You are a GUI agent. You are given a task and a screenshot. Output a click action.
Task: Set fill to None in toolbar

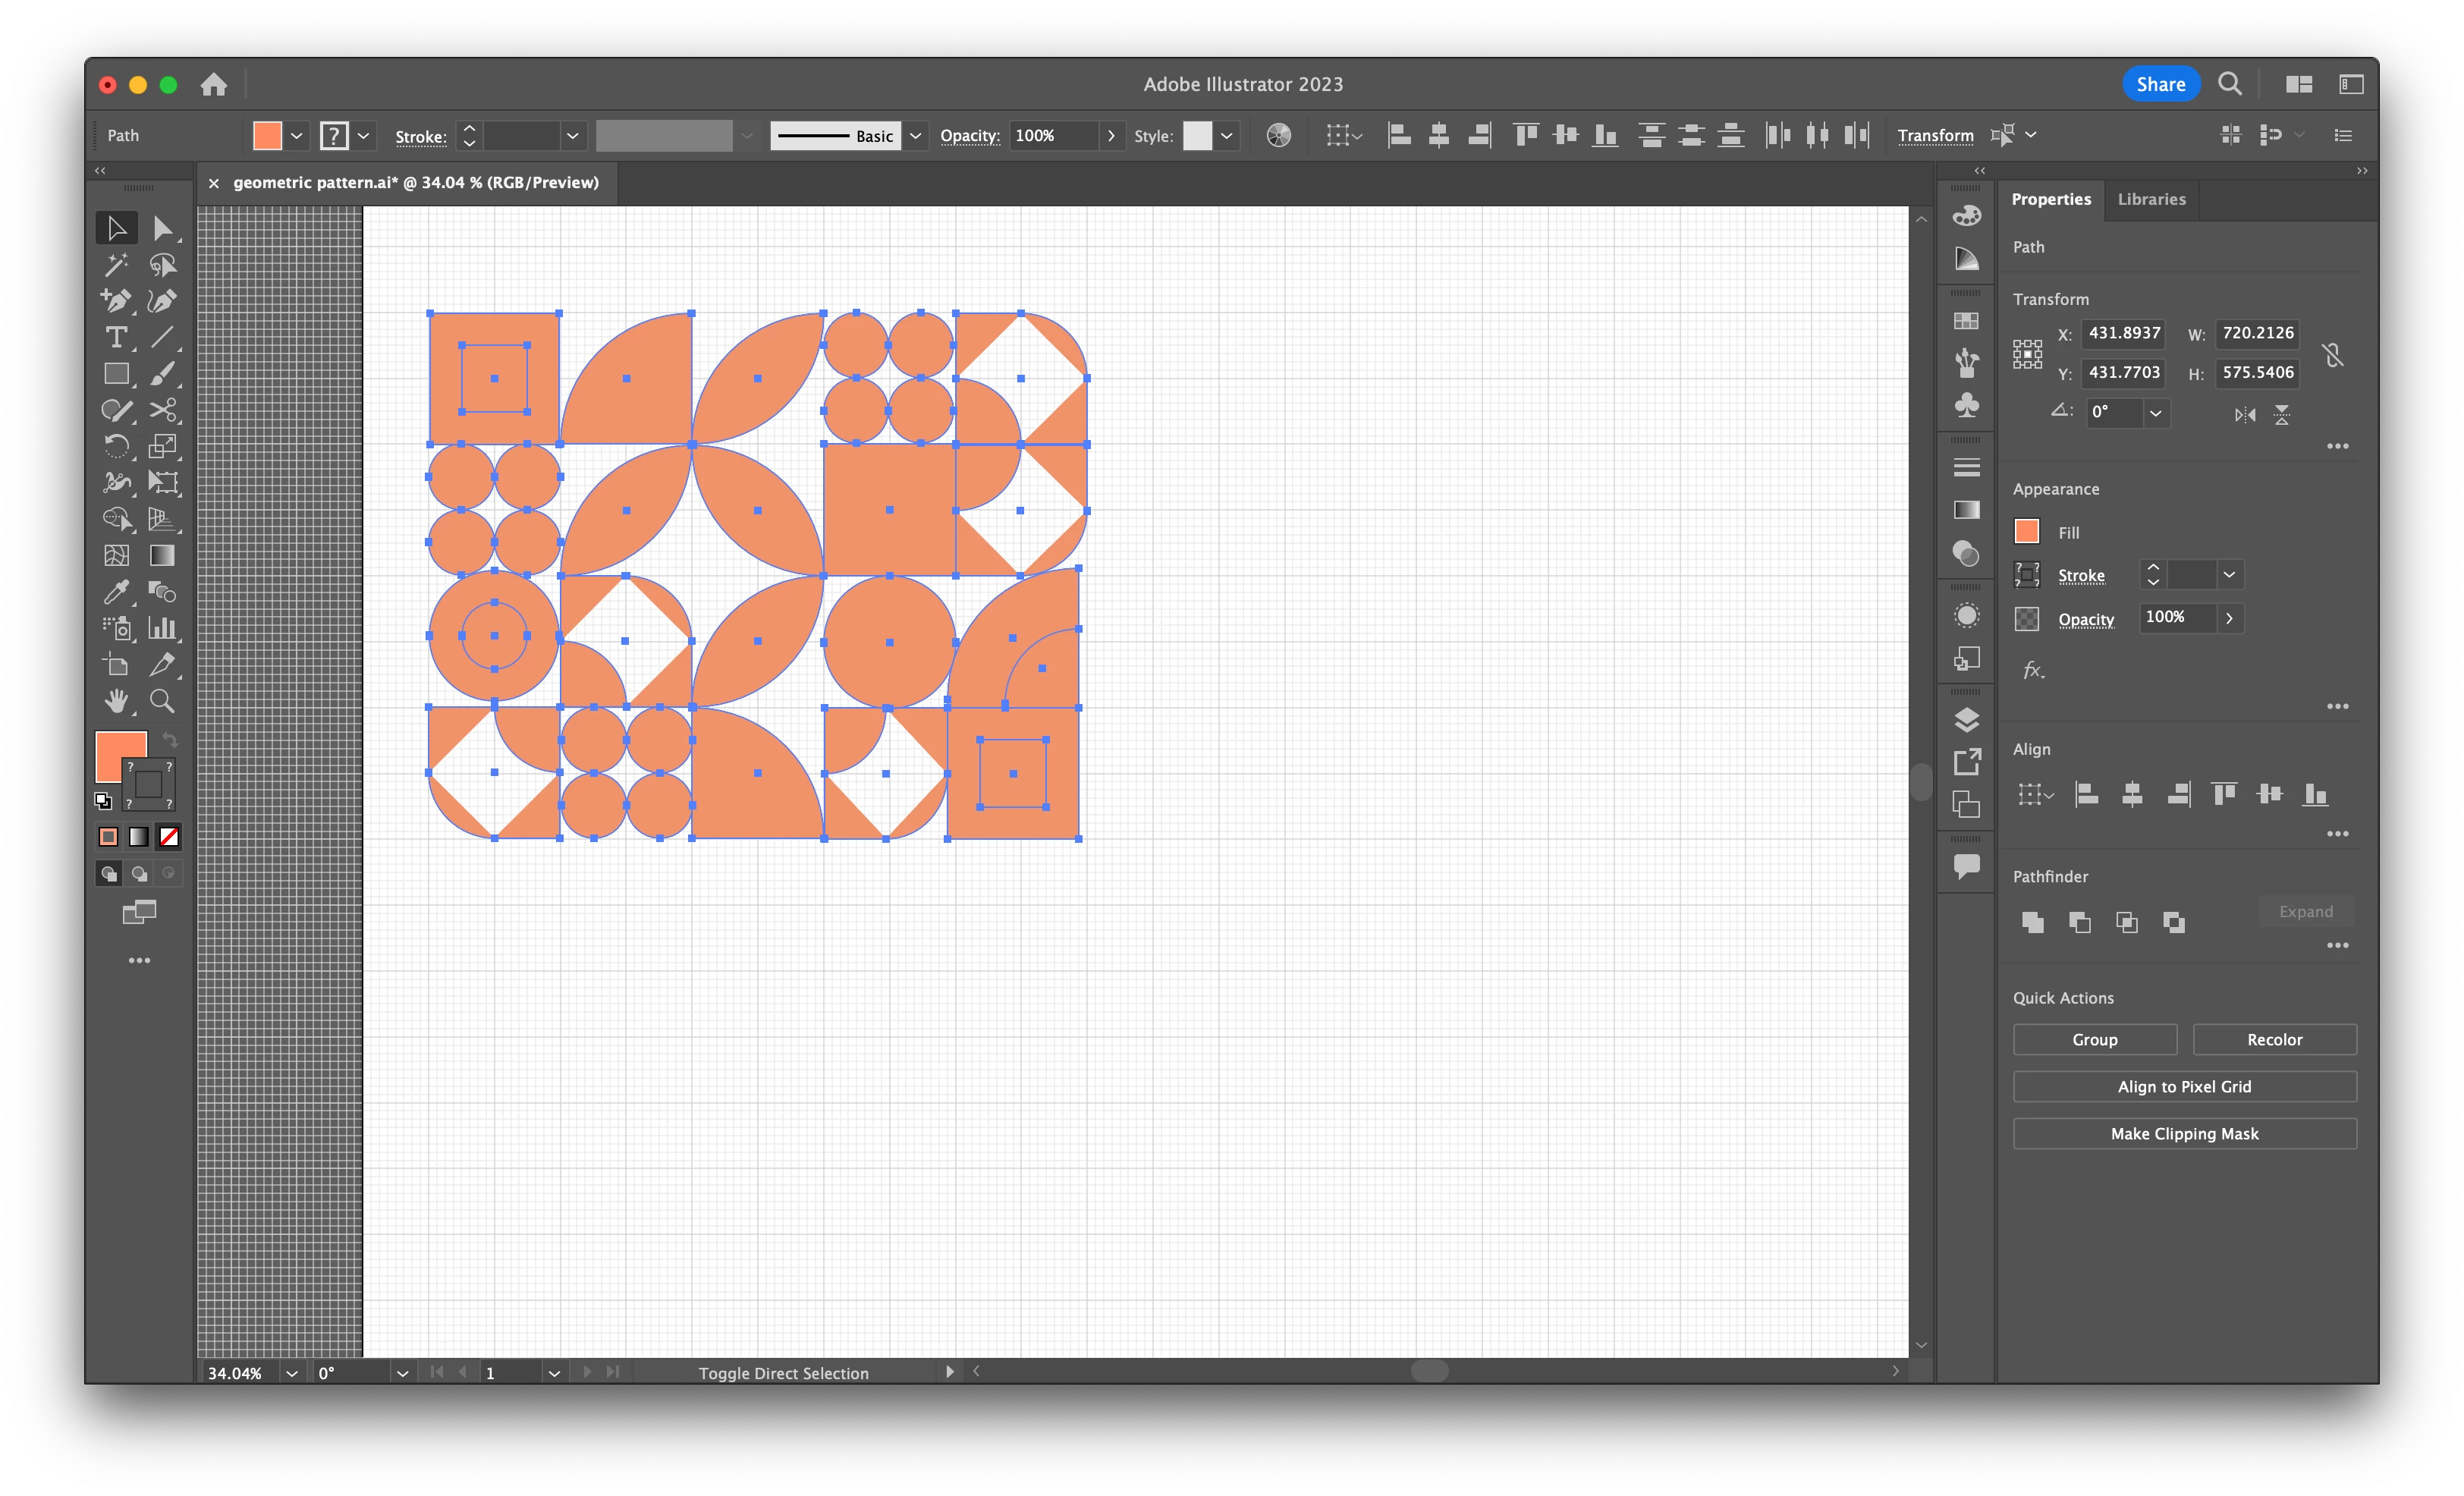[169, 836]
